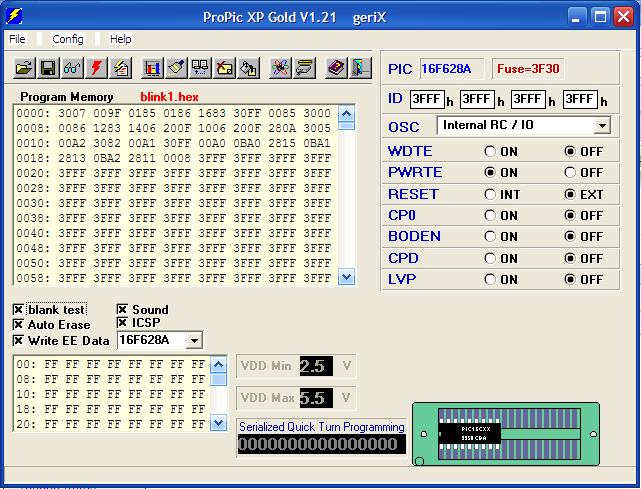Open the purple help book icon
641x489 pixels.
click(x=336, y=68)
